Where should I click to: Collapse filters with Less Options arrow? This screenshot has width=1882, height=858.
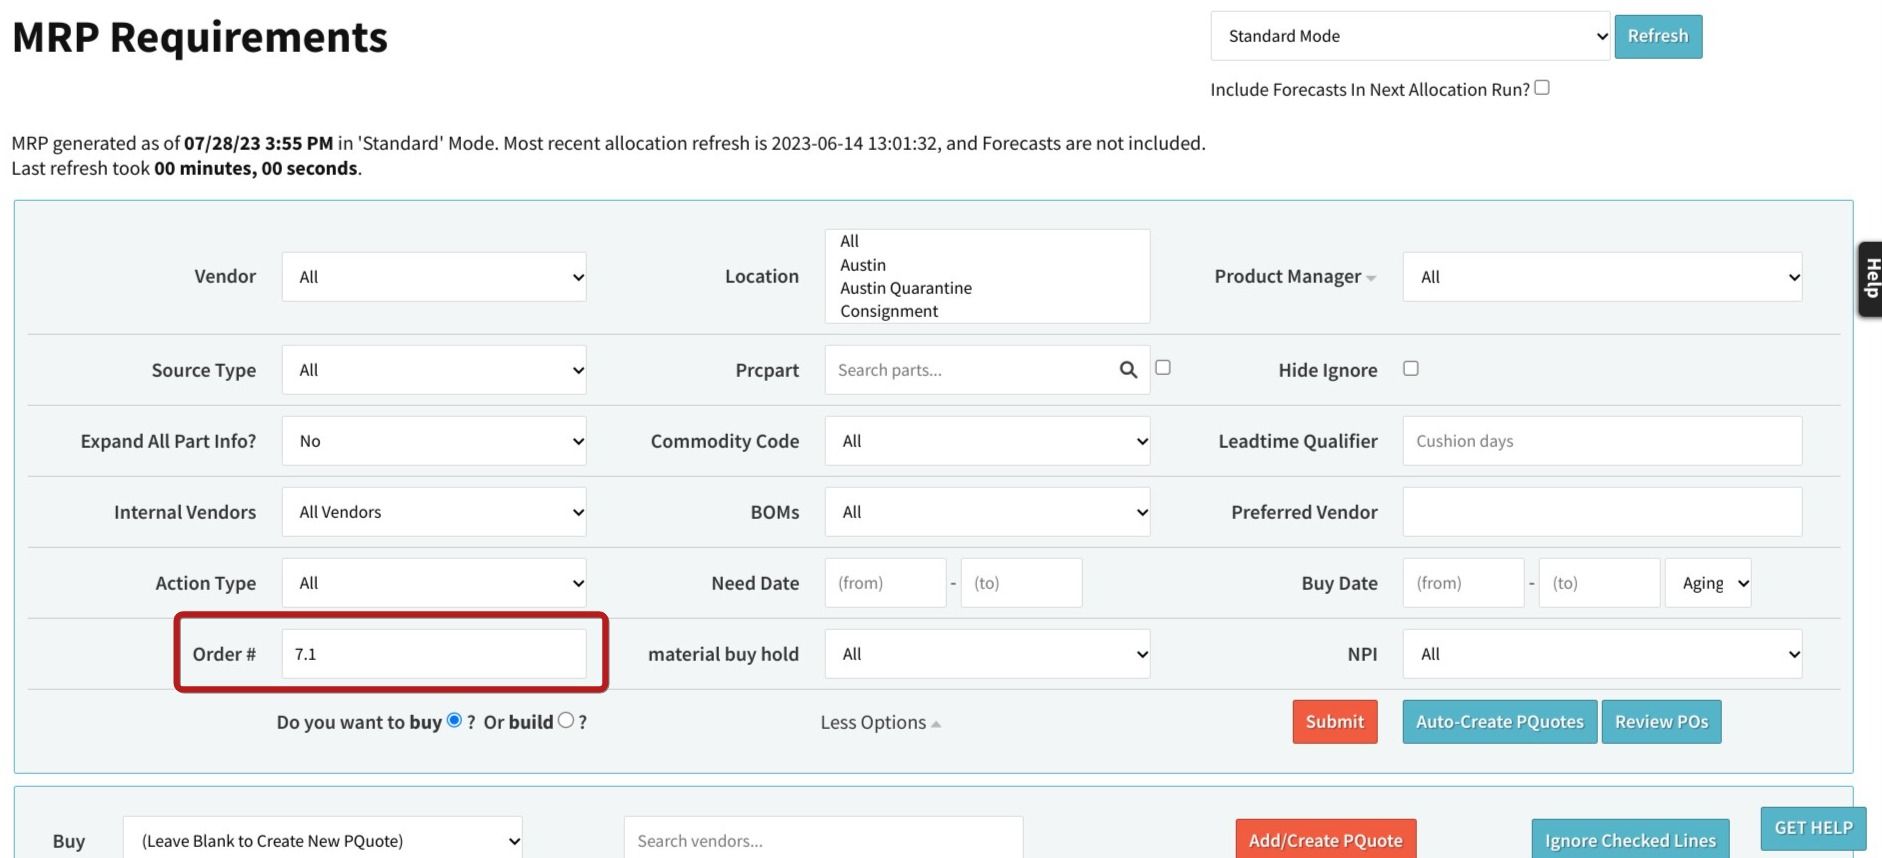pyautogui.click(x=936, y=724)
